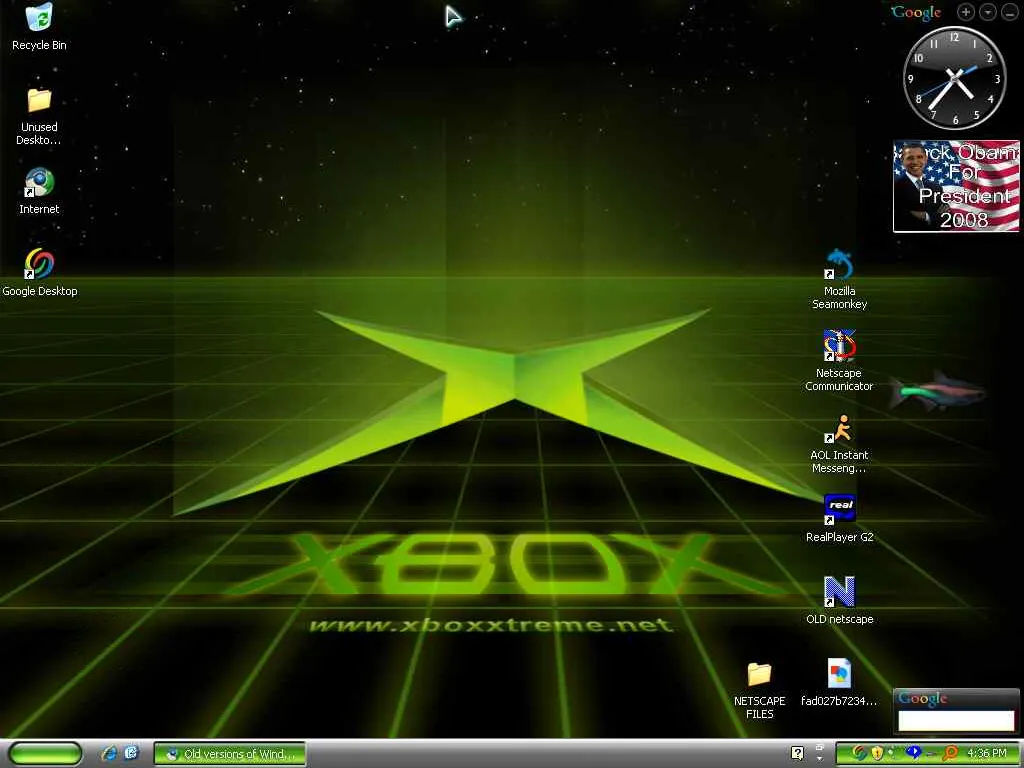Click the green Start button

46,754
